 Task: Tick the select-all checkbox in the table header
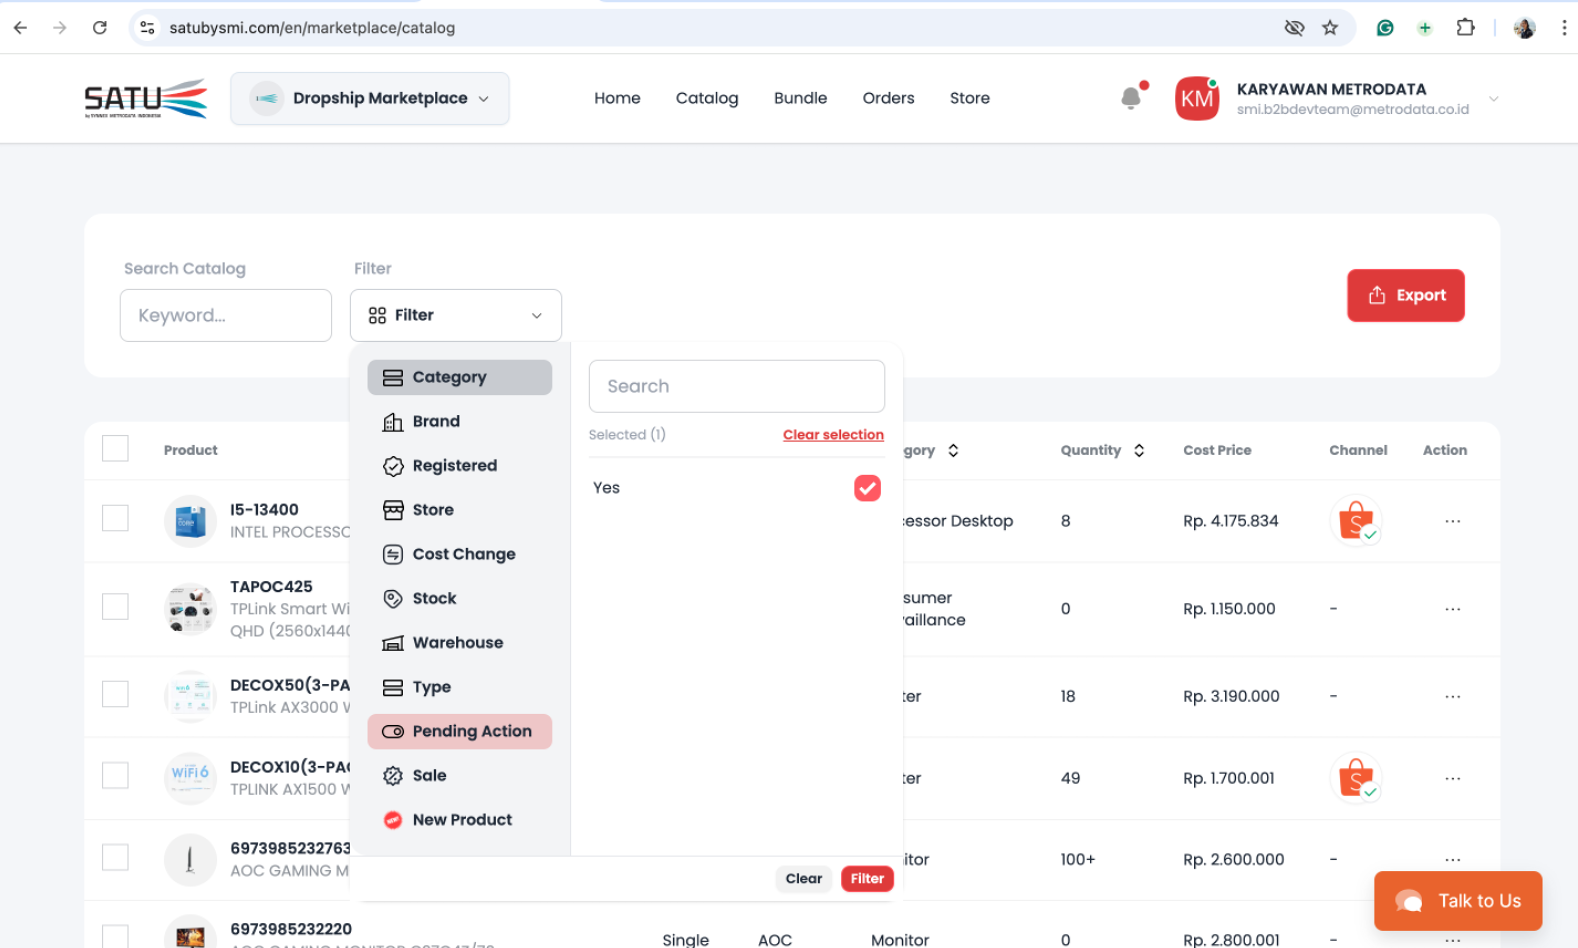point(116,449)
